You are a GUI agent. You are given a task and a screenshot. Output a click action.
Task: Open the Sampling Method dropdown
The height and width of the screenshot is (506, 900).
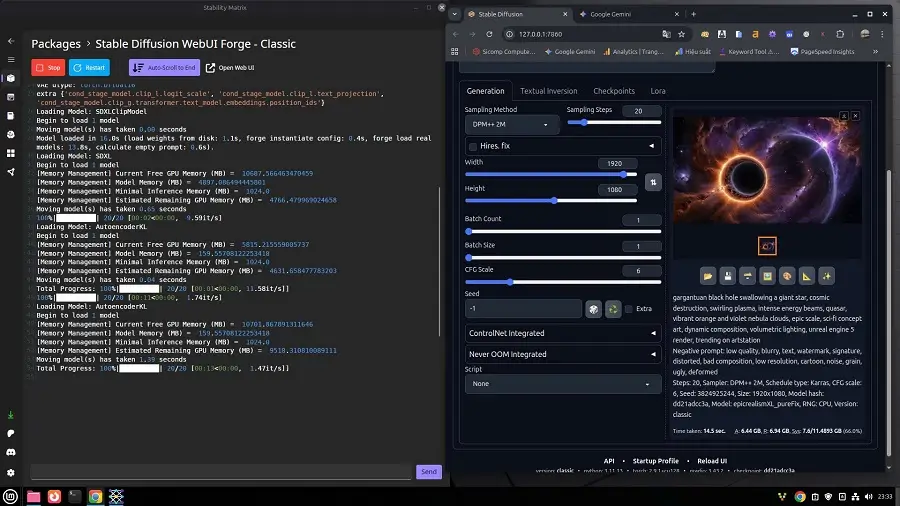click(x=511, y=124)
